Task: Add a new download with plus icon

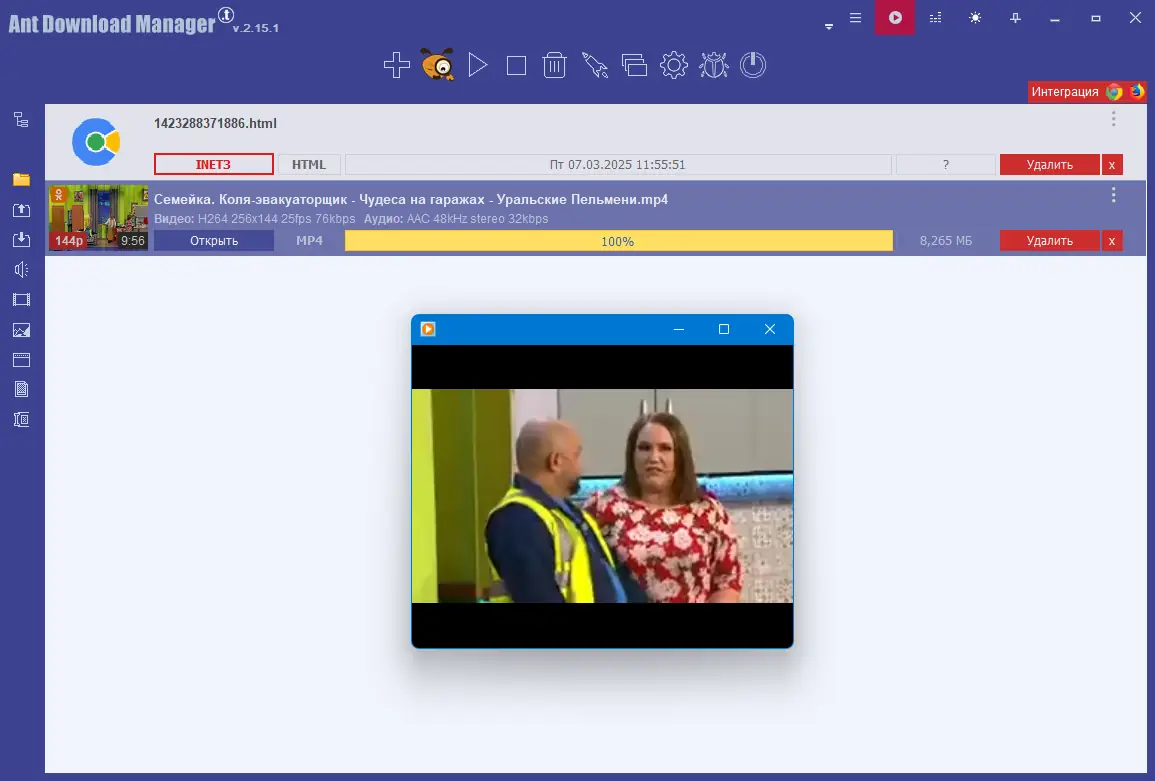Action: point(396,65)
